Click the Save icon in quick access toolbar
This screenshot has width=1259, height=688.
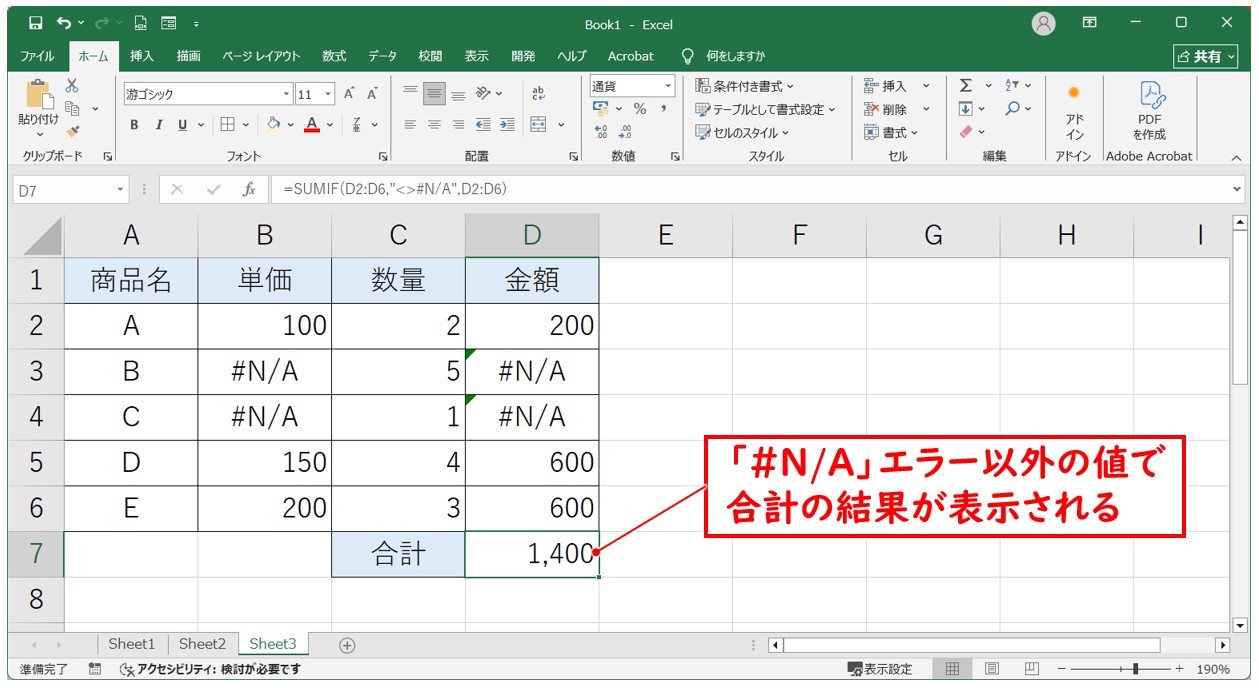point(36,23)
